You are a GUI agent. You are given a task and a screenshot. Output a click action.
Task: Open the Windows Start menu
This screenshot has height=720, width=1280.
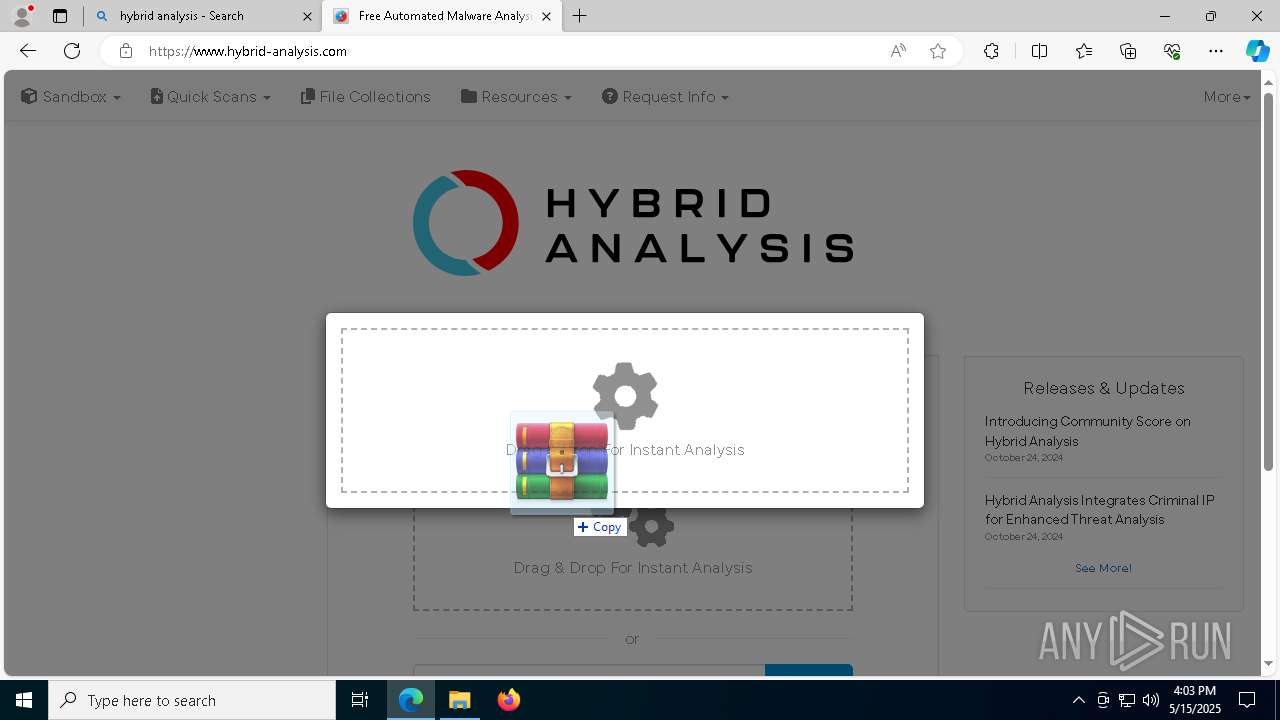click(x=24, y=700)
